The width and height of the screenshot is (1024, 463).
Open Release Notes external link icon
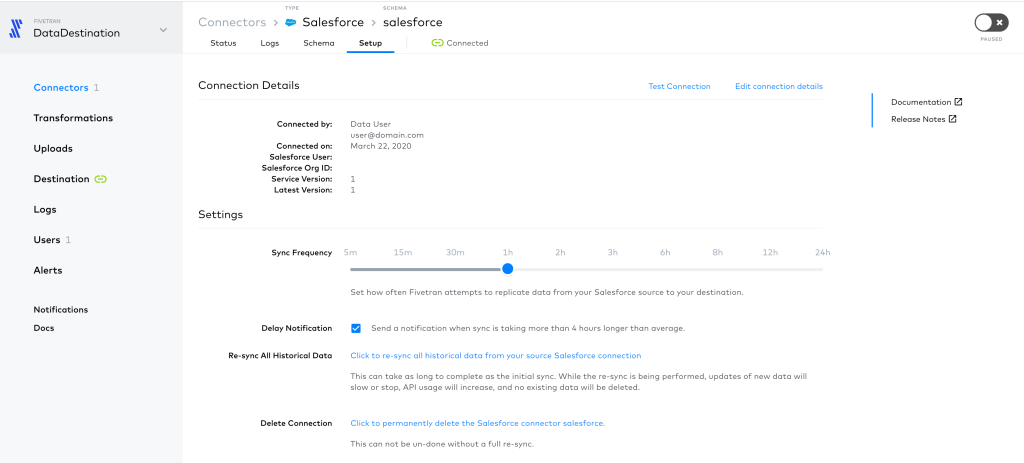[953, 119]
